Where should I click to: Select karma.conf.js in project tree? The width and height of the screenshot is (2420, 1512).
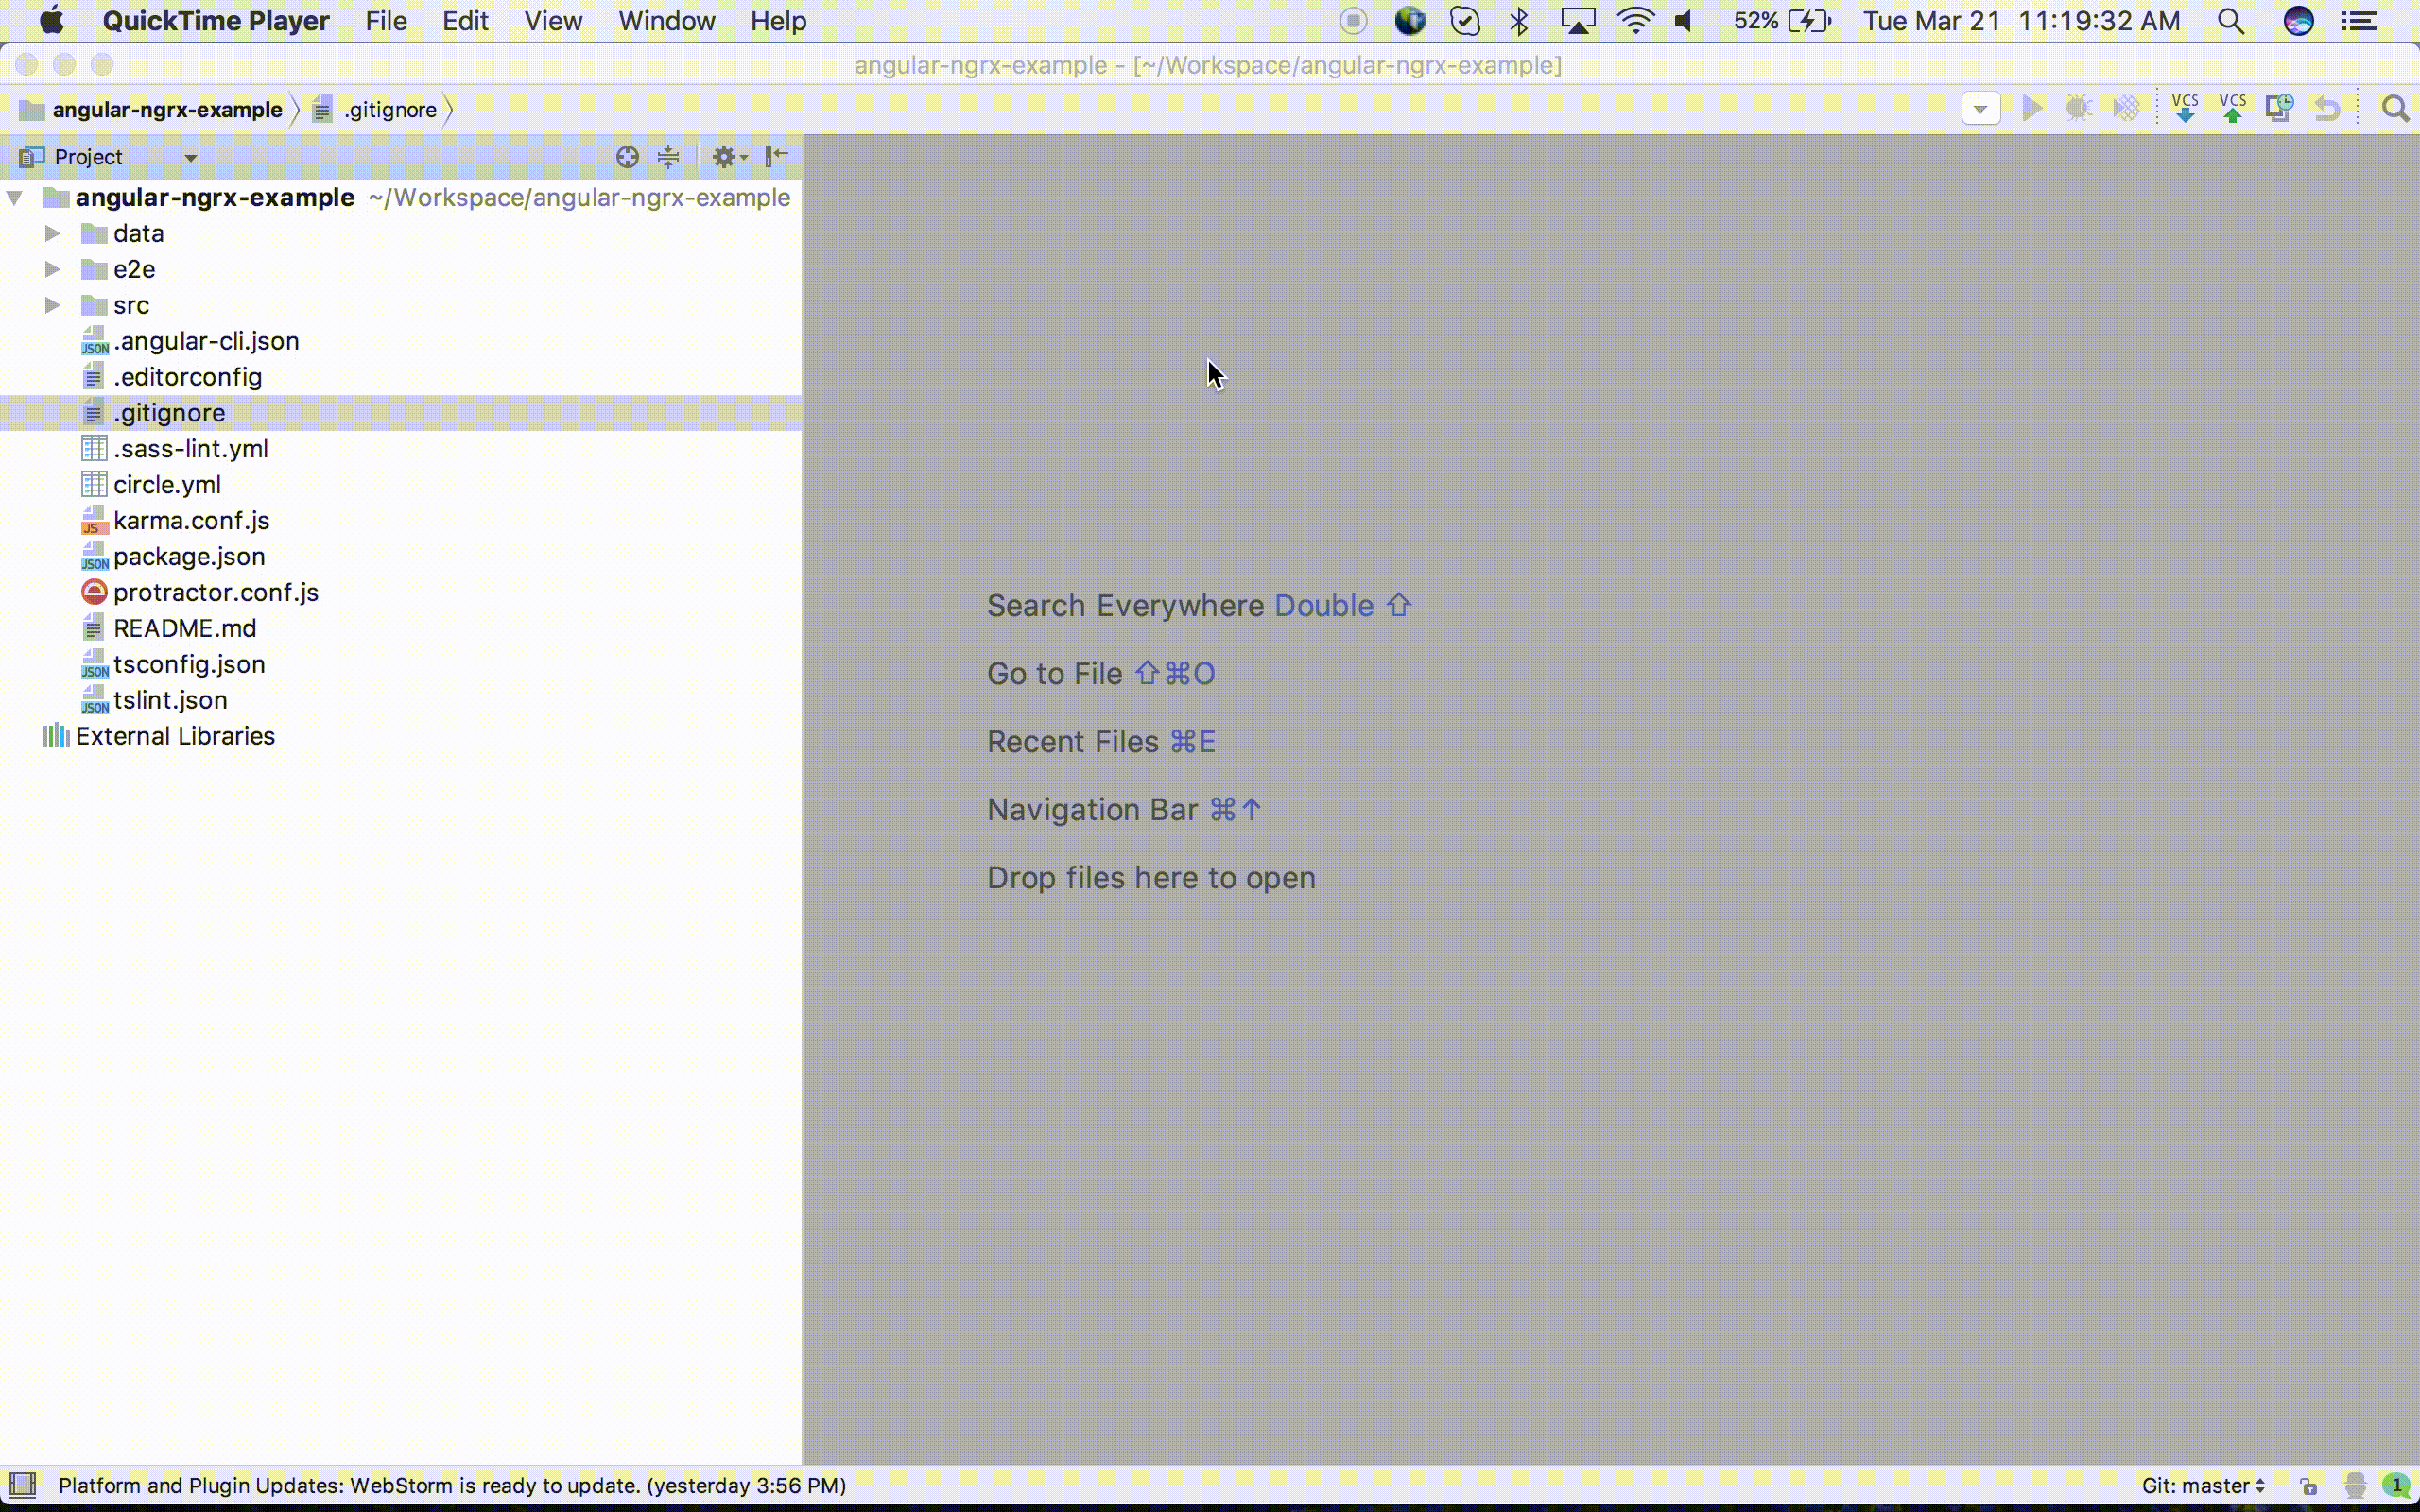(x=192, y=519)
